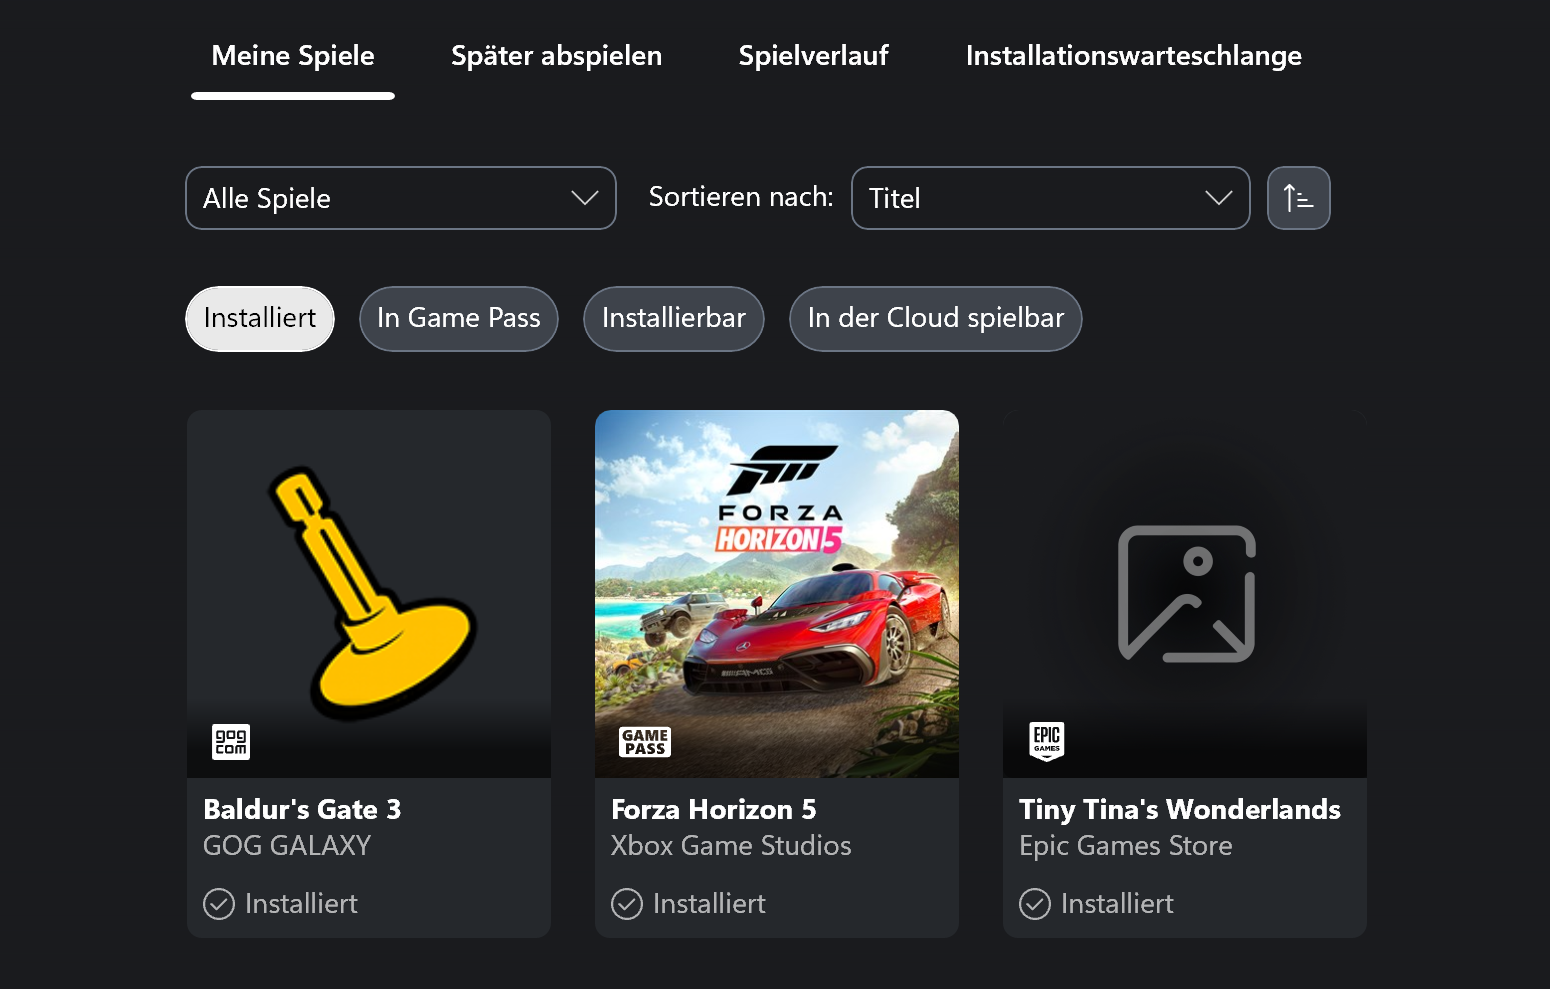This screenshot has height=989, width=1550.
Task: Enable the In Game Pass filter chip
Action: (x=459, y=319)
